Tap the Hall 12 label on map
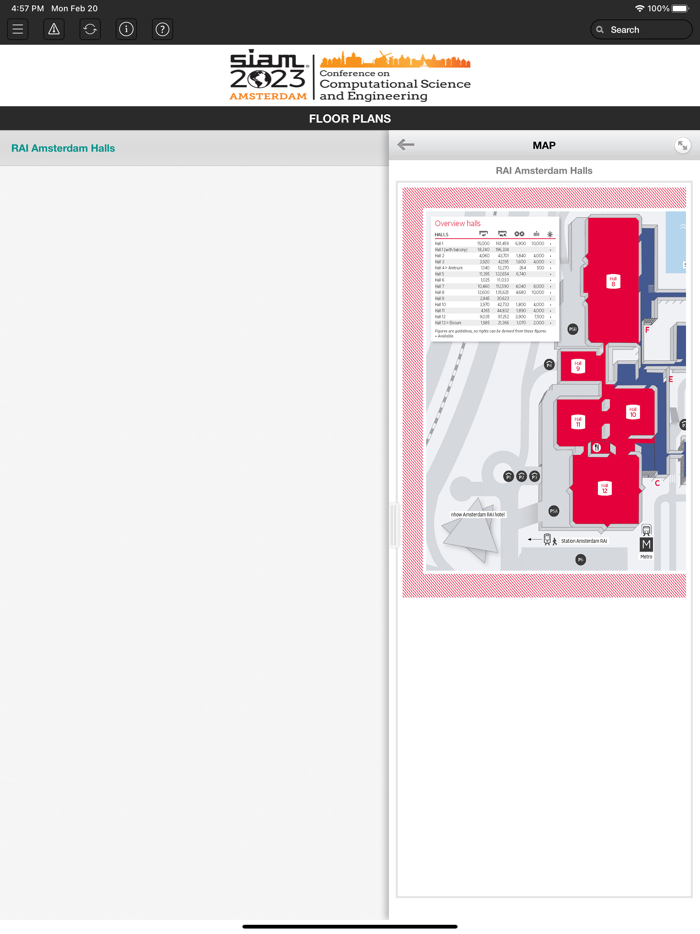Screen dimensions: 700x934 coord(605,488)
